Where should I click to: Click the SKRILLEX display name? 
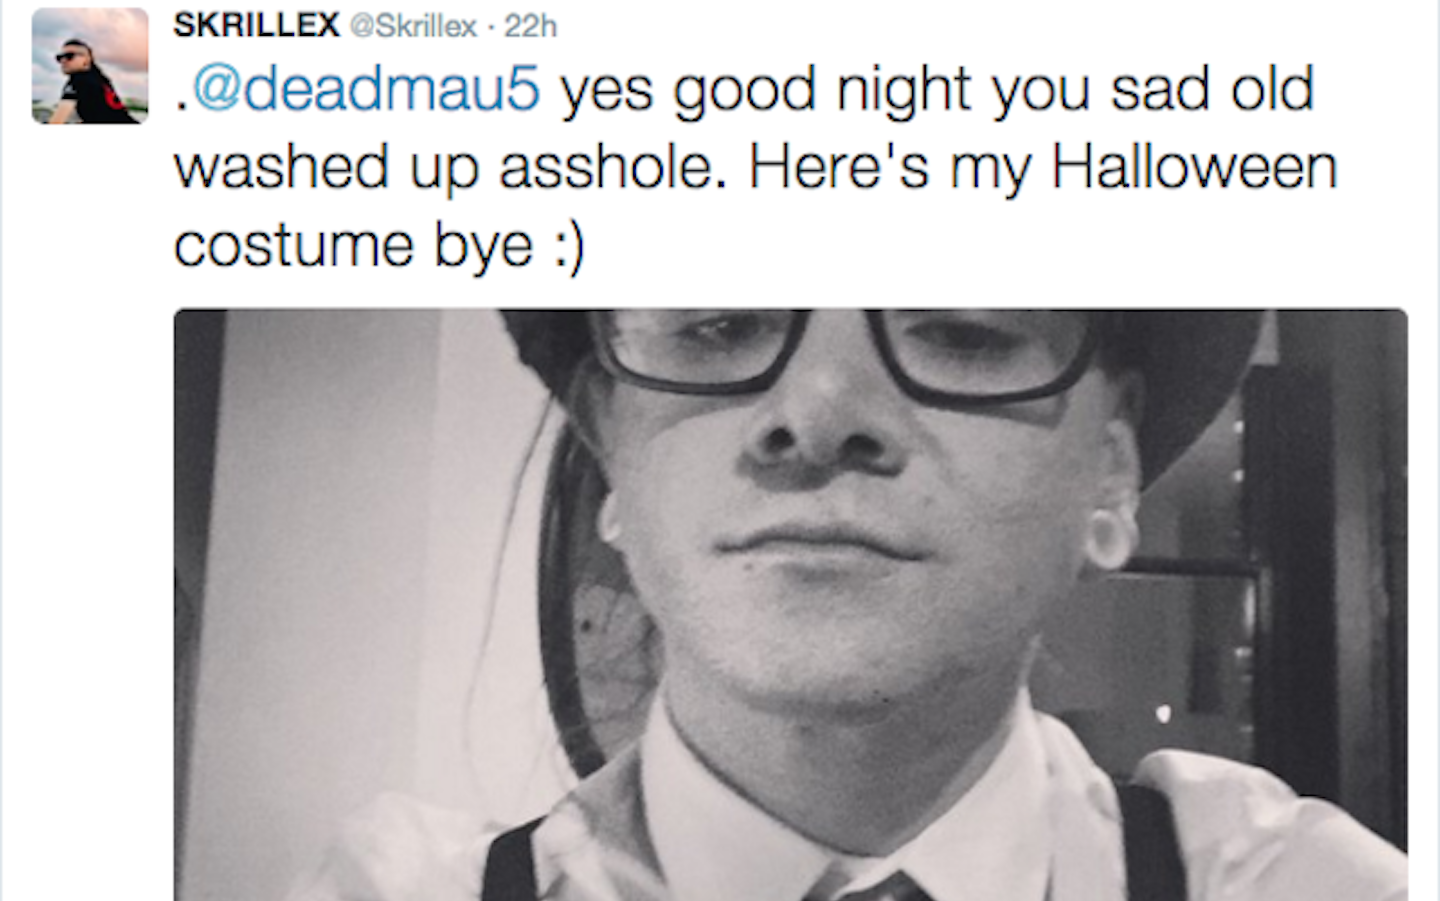[256, 25]
